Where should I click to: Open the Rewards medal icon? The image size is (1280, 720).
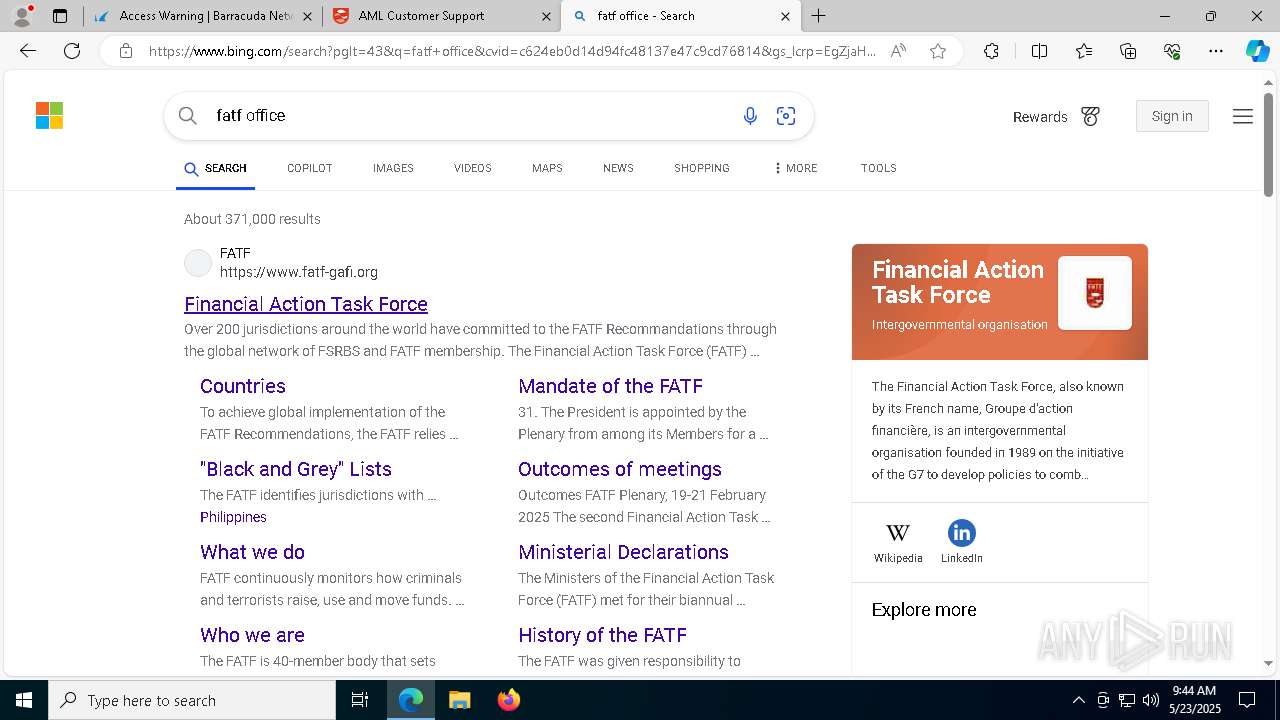[1091, 117]
